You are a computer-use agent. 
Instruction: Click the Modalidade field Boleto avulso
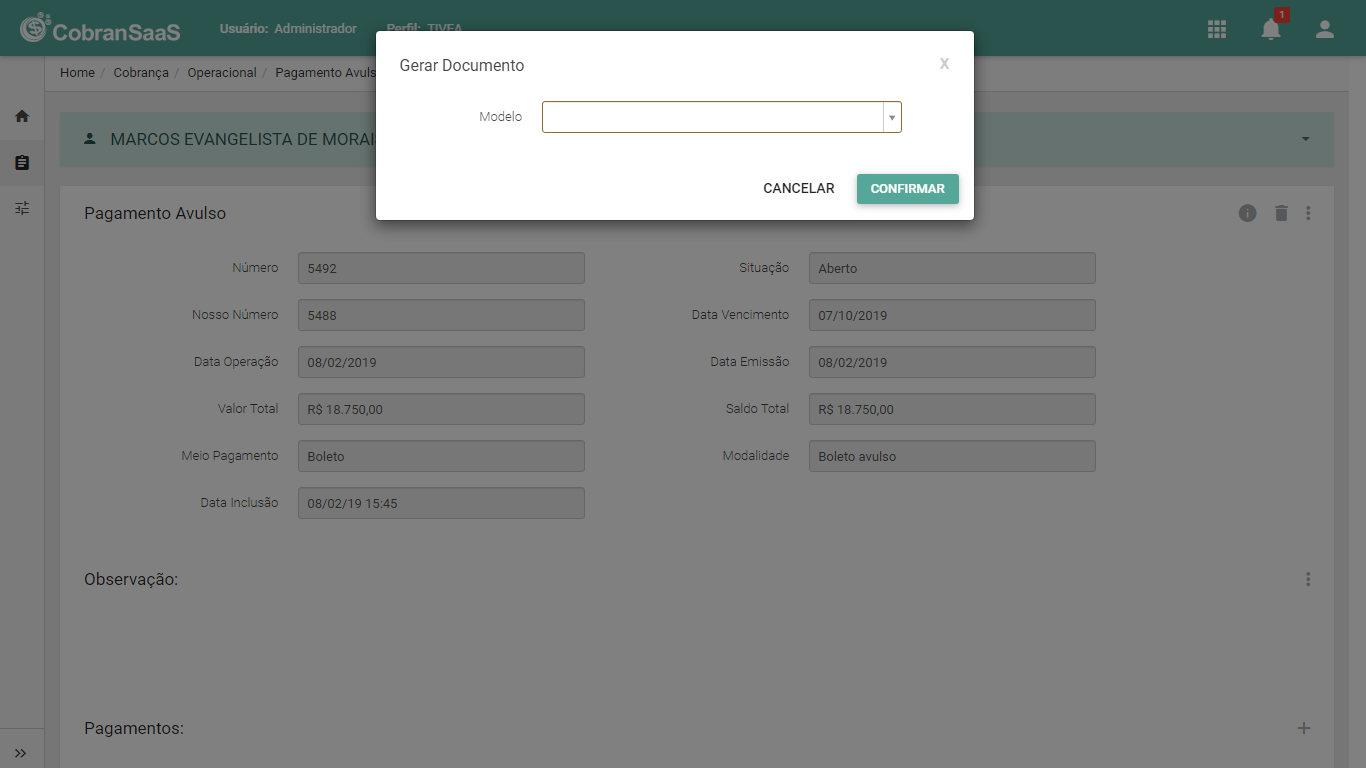(x=952, y=456)
